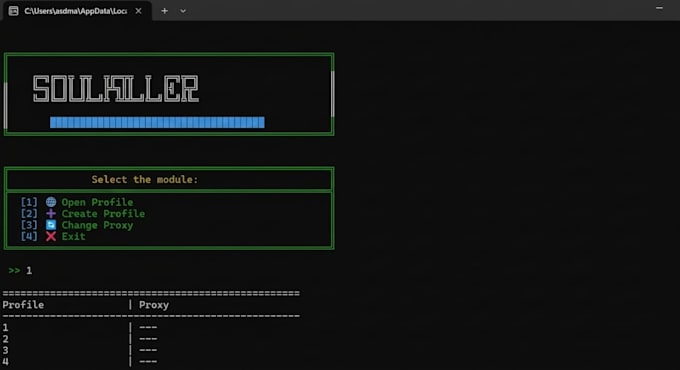Click the 'Open Profile' menu text
The width and height of the screenshot is (680, 370).
pyautogui.click(x=97, y=202)
